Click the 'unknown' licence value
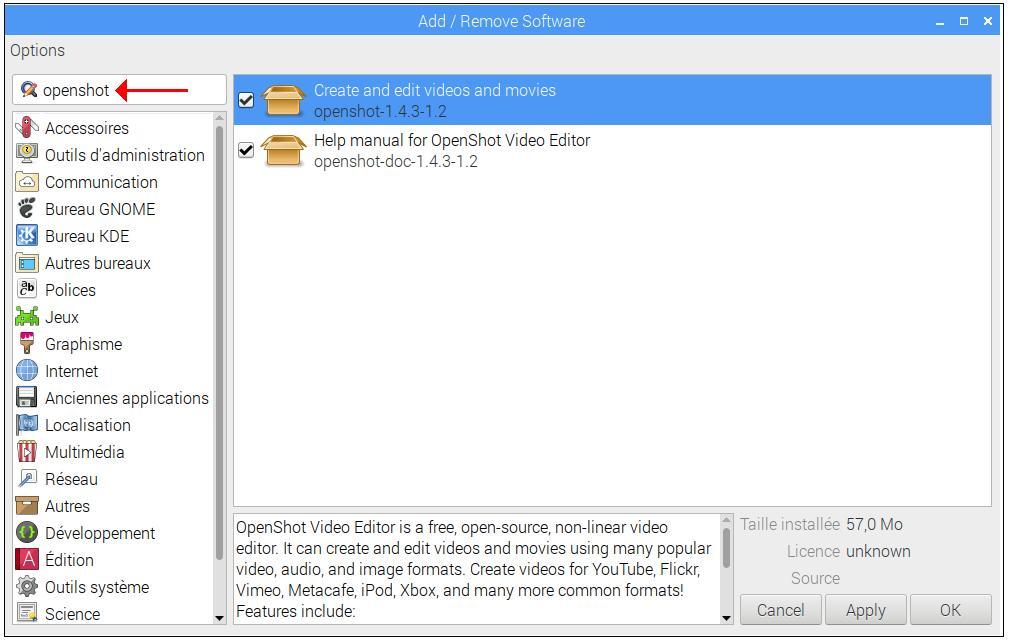The width and height of the screenshot is (1010, 641). (x=878, y=551)
